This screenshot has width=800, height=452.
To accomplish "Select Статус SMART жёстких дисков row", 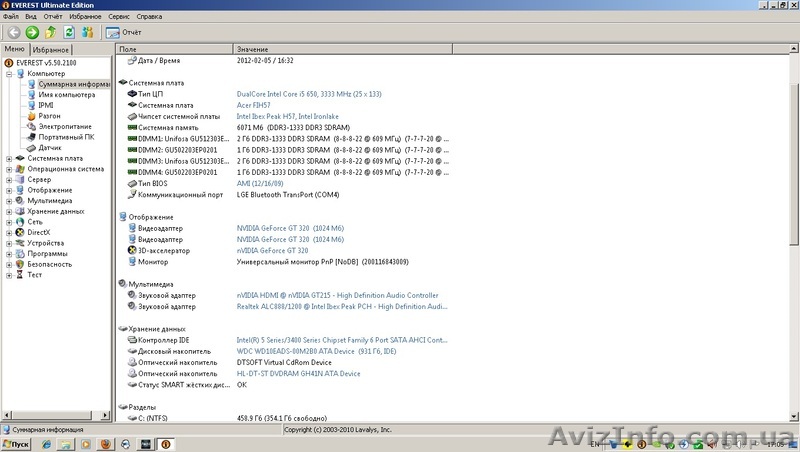I will (x=187, y=385).
